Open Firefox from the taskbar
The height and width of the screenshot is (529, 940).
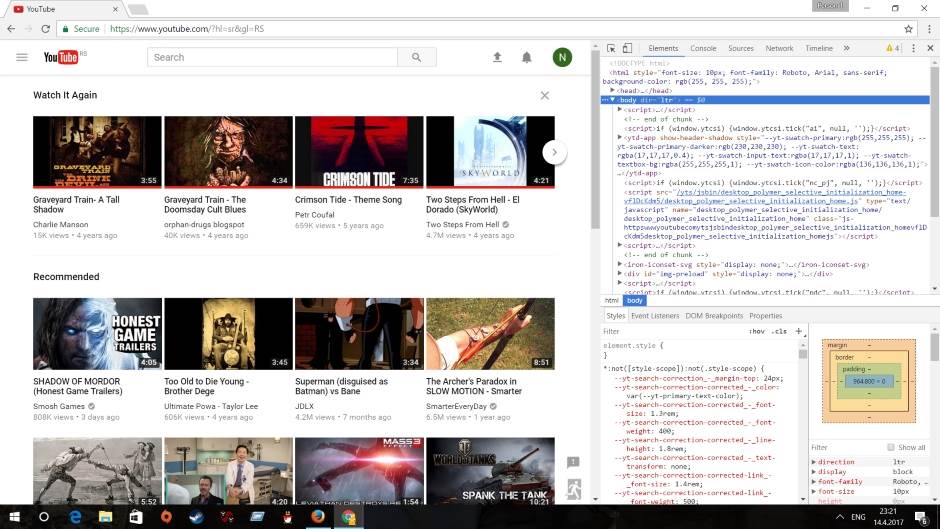click(318, 516)
